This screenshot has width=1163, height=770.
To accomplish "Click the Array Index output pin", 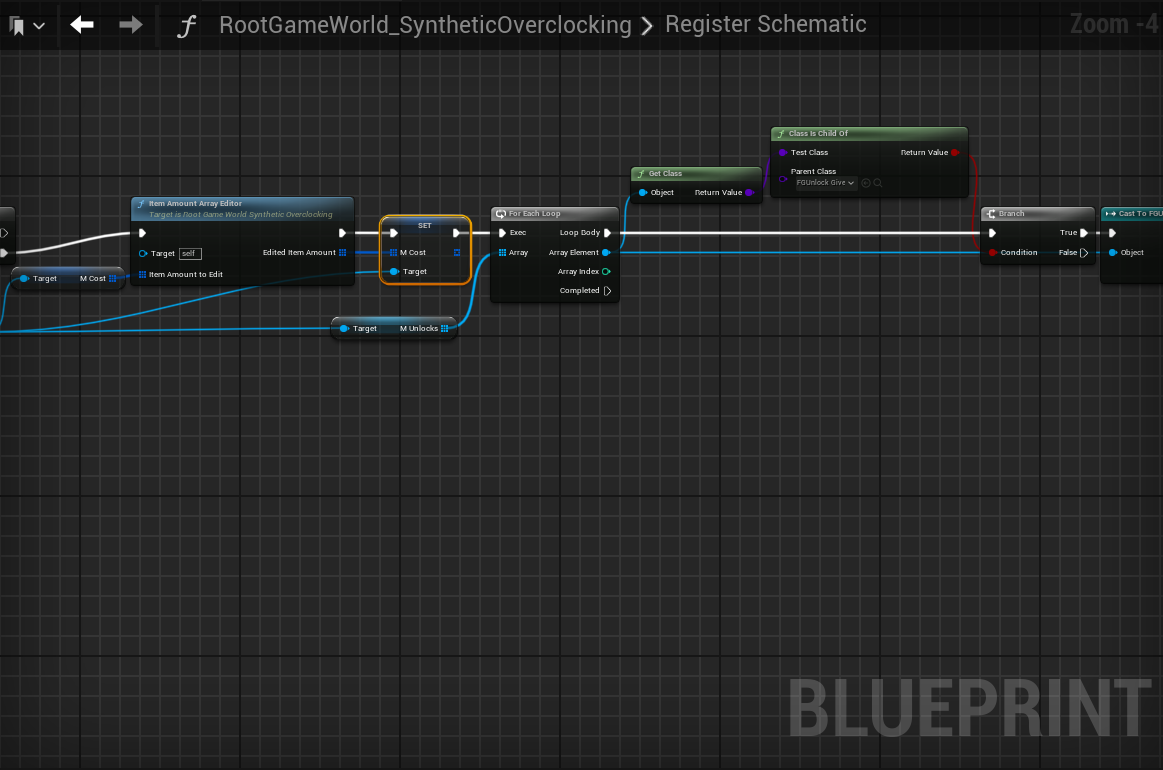I will tap(606, 272).
